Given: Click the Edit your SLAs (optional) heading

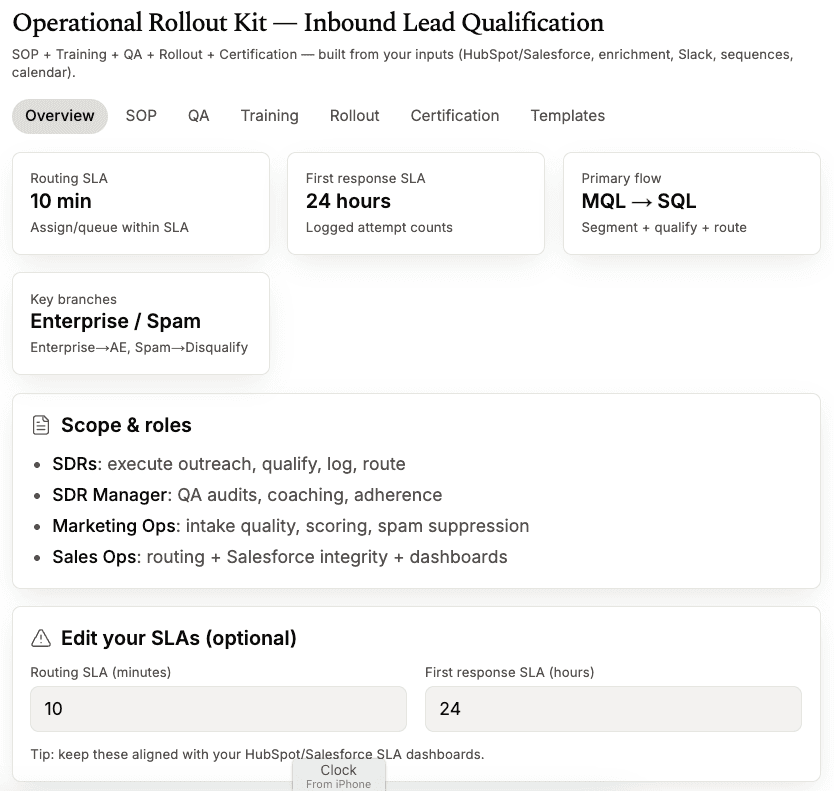Looking at the screenshot, I should (x=179, y=638).
